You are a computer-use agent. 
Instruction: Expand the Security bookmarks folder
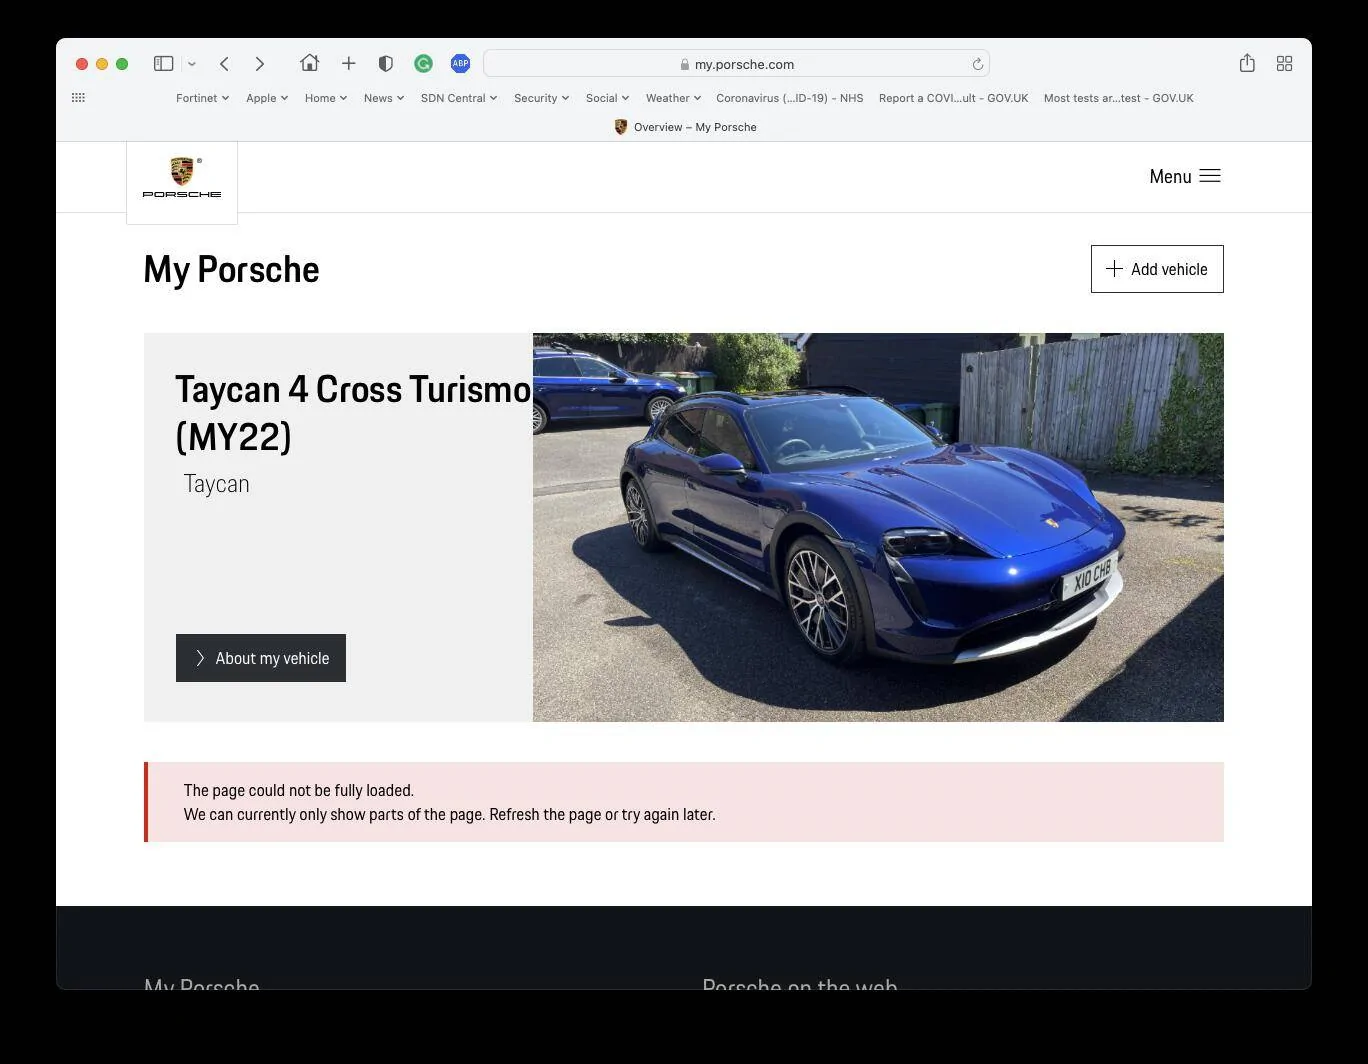point(541,98)
